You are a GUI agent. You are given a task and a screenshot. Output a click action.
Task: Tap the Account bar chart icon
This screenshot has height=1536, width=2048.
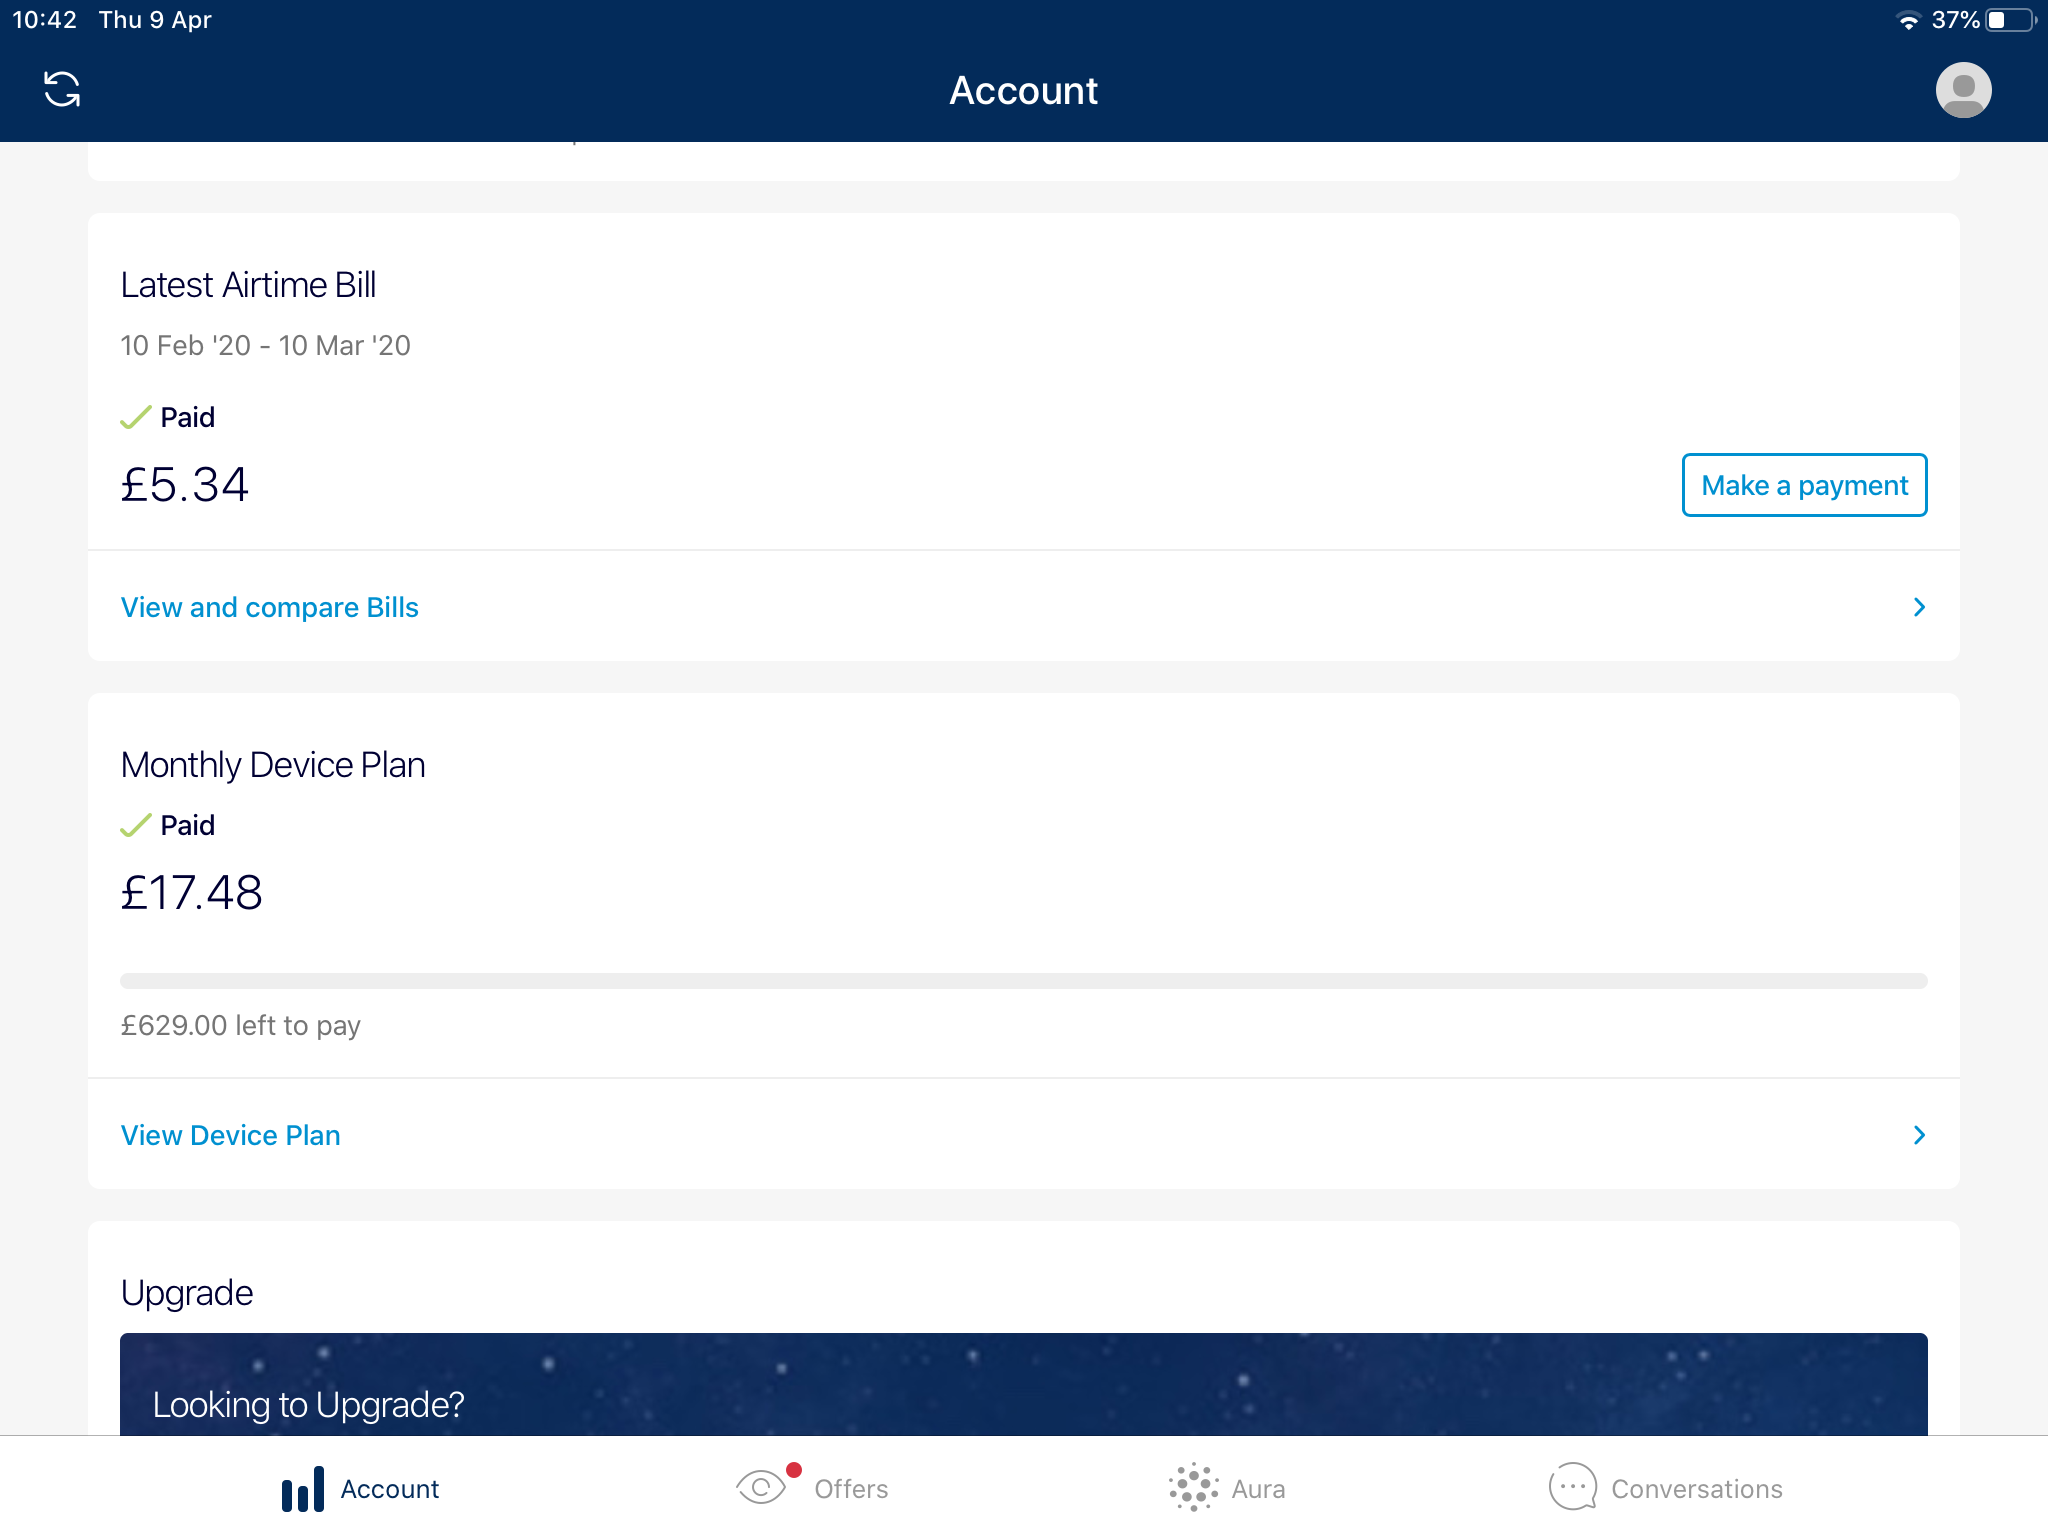coord(303,1489)
